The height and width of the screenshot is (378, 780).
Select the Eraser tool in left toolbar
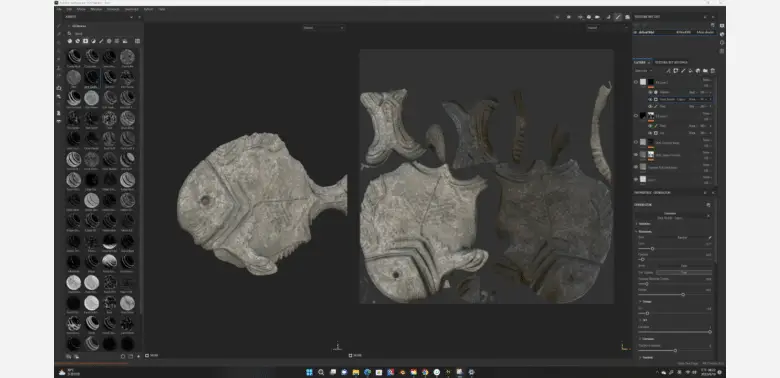pos(58,34)
